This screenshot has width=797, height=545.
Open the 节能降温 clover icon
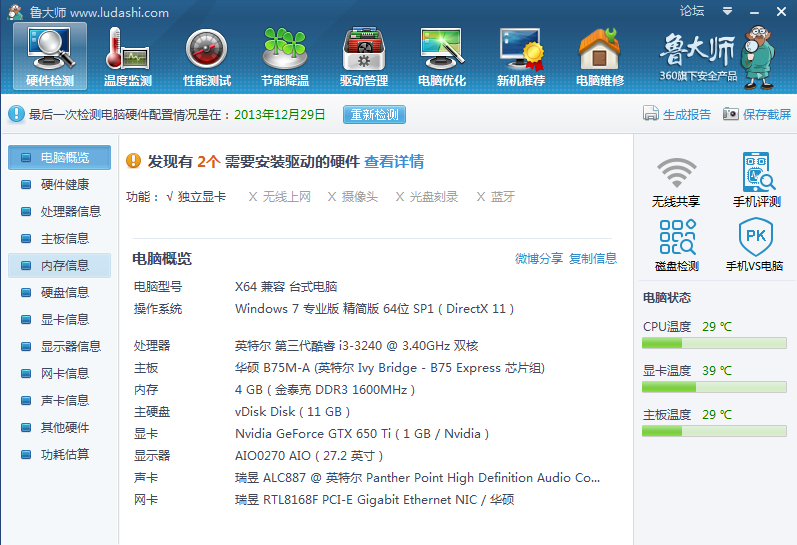(x=285, y=56)
